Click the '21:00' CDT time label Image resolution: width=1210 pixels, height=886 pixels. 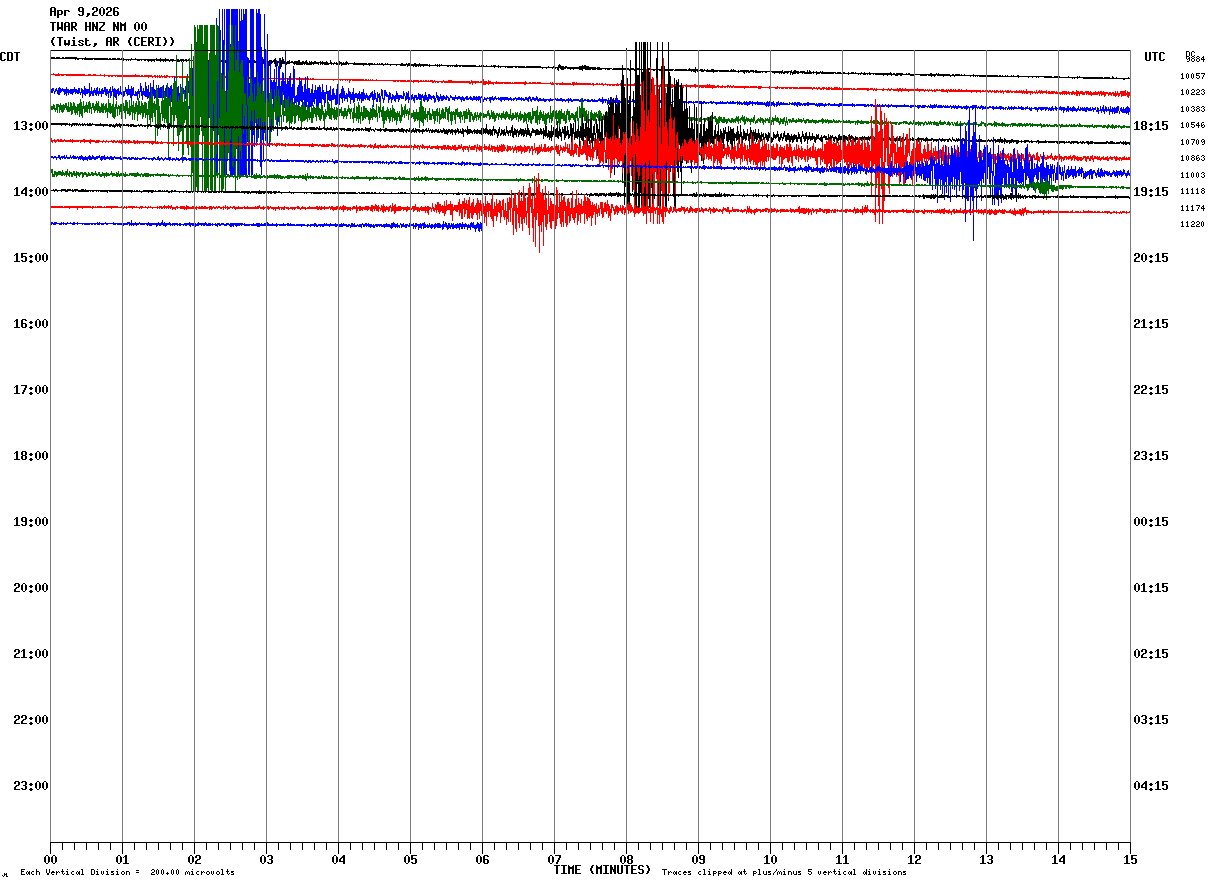pos(31,653)
